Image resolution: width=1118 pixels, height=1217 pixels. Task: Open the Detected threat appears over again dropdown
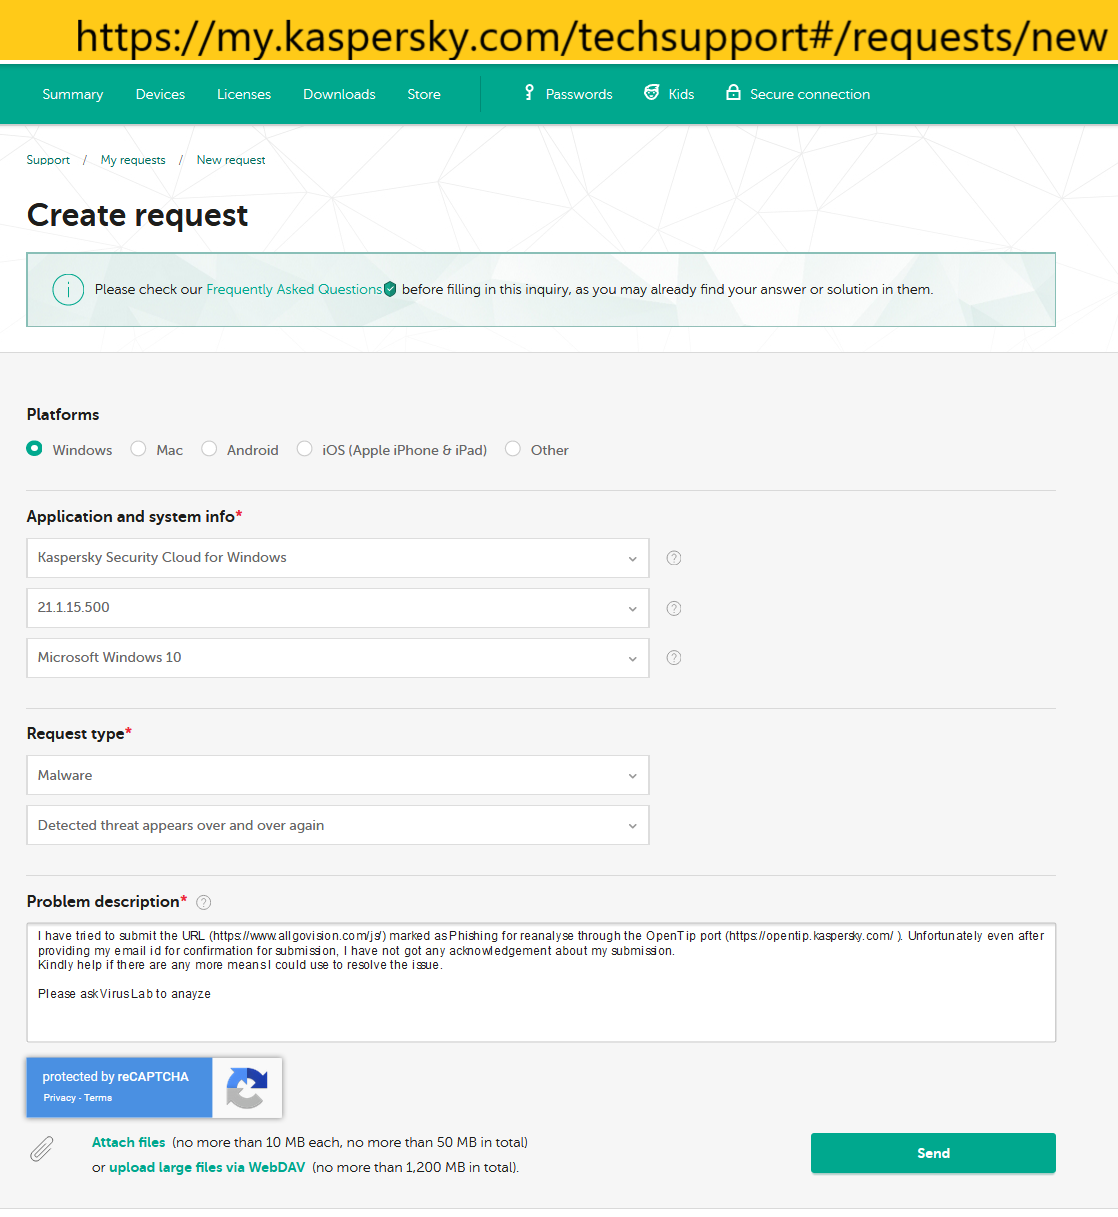[338, 825]
